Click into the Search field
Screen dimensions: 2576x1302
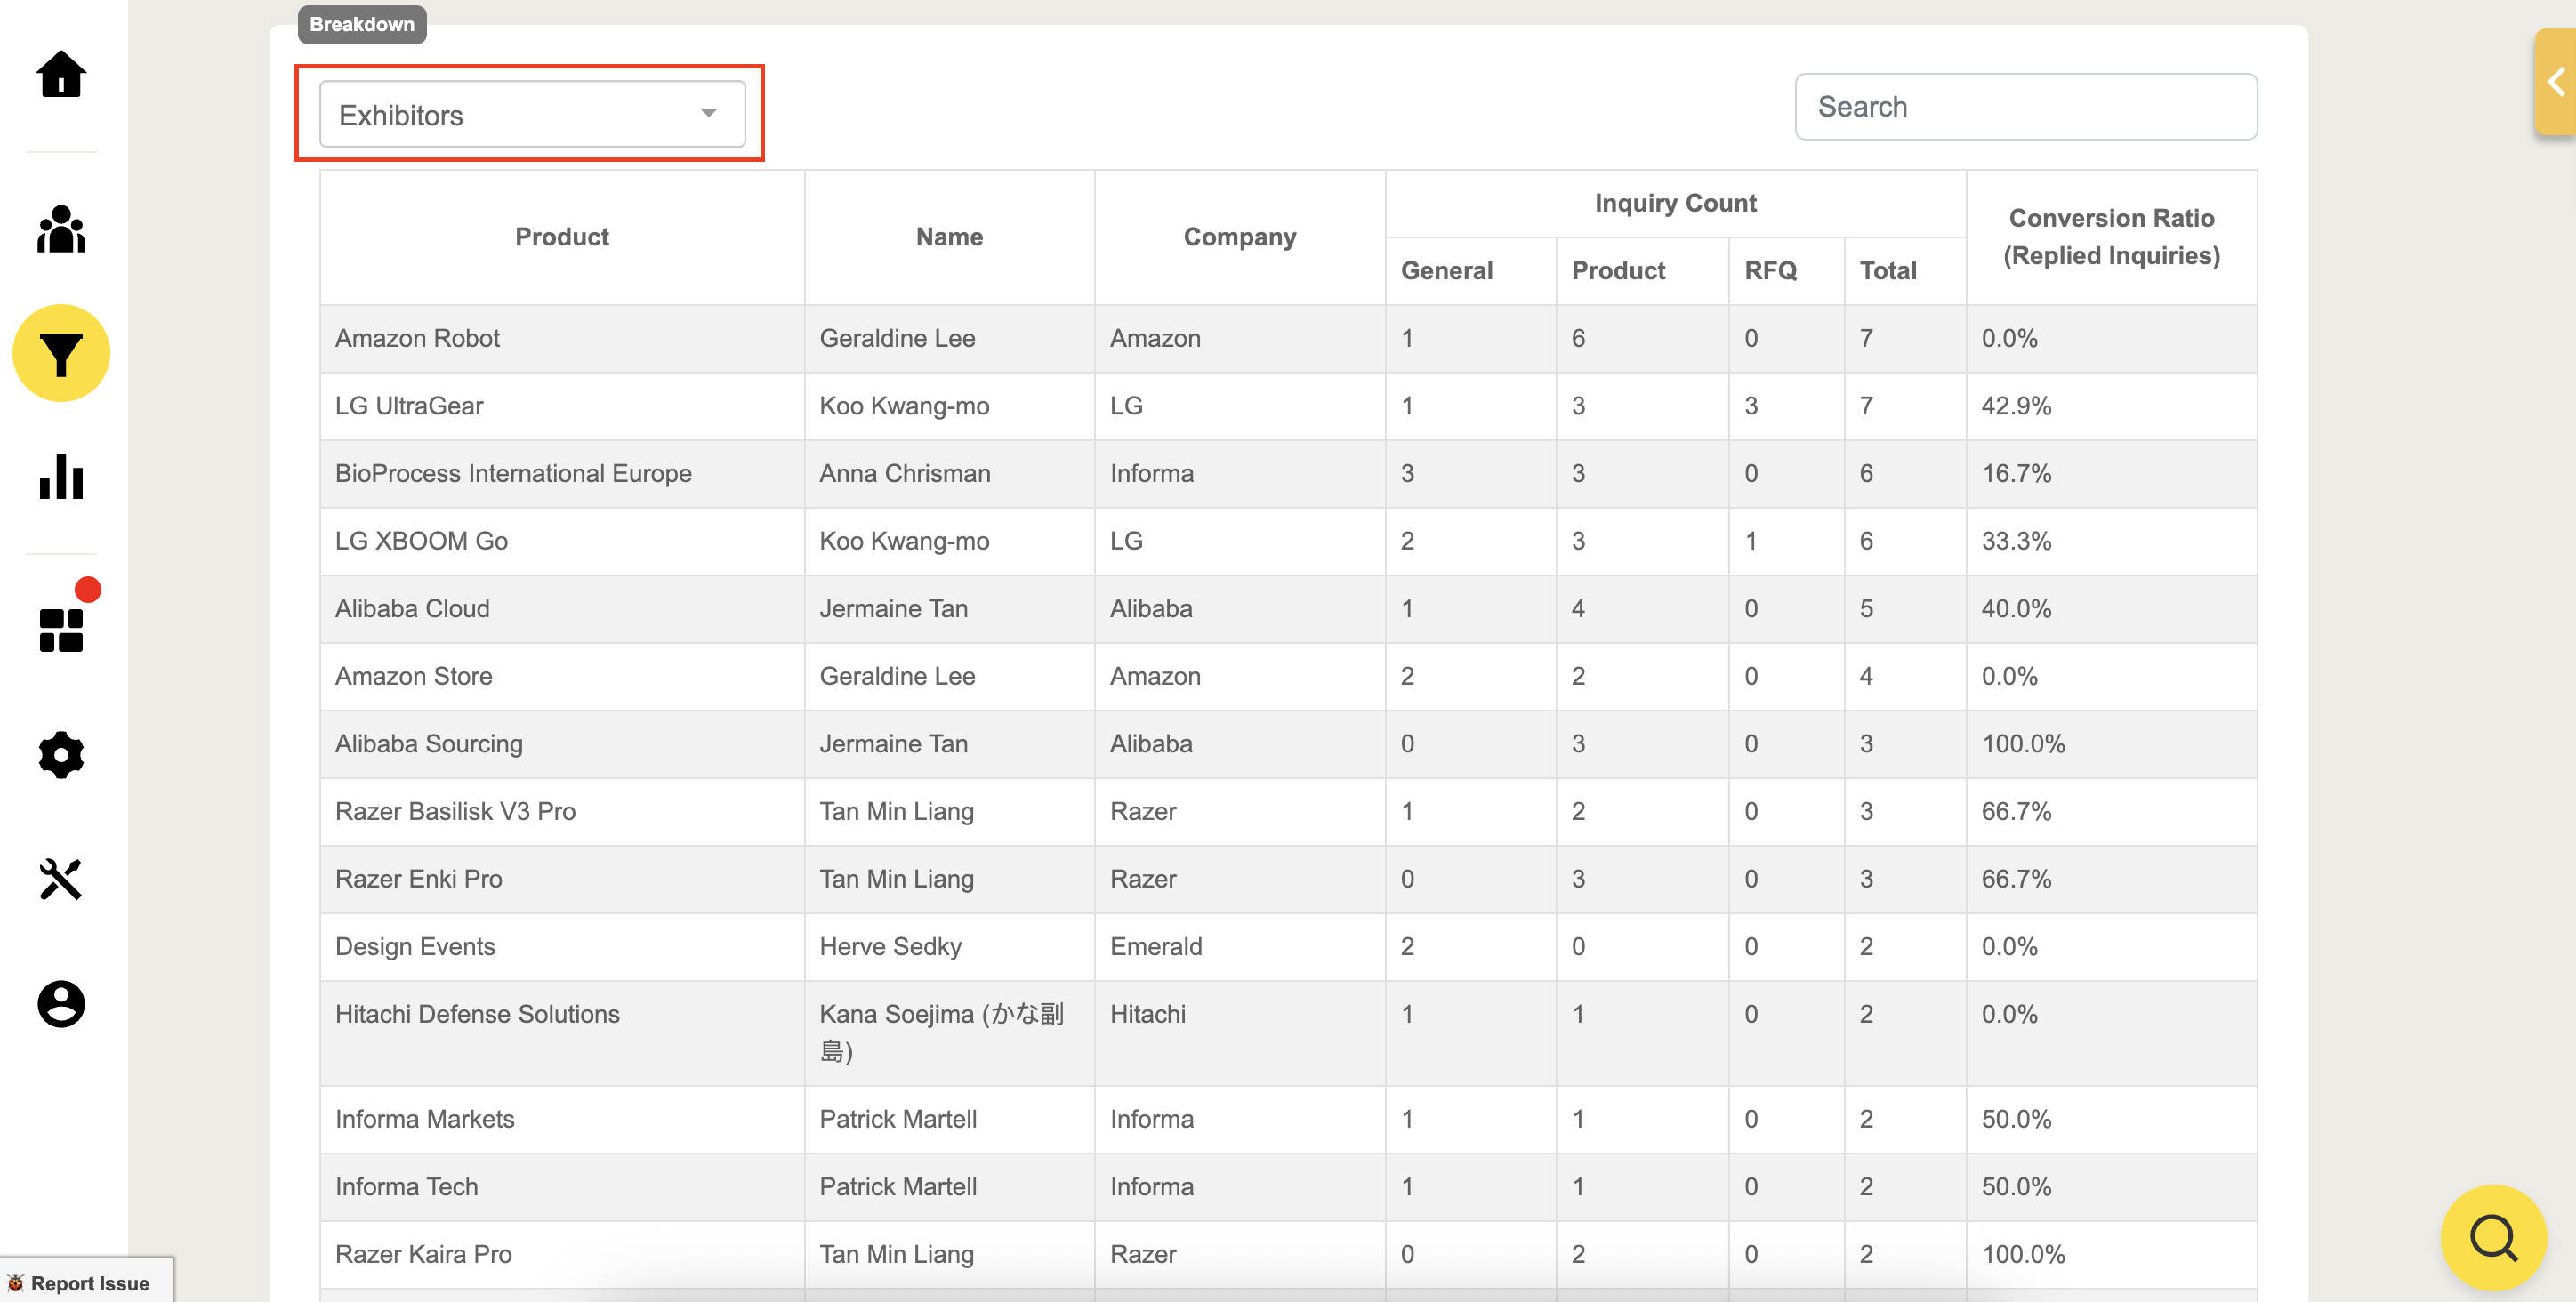(x=2025, y=107)
